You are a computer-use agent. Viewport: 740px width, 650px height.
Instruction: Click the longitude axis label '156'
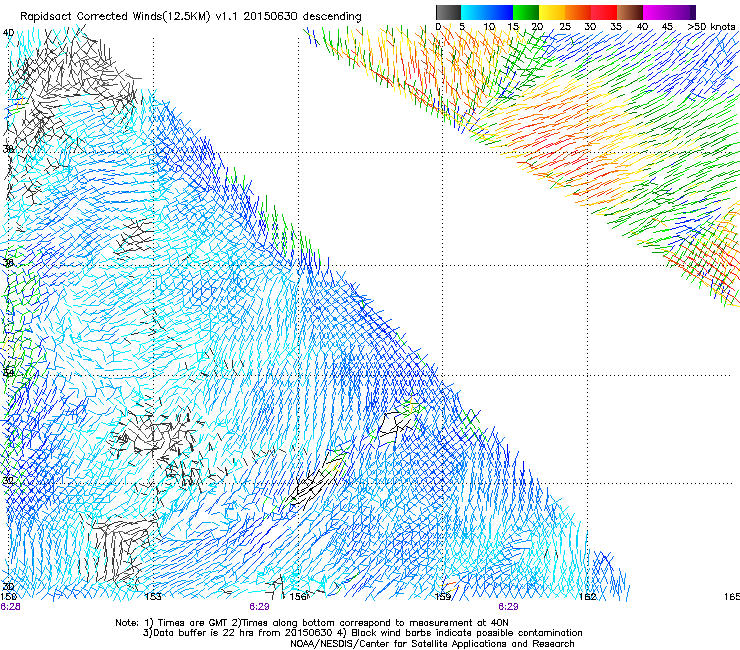click(298, 597)
